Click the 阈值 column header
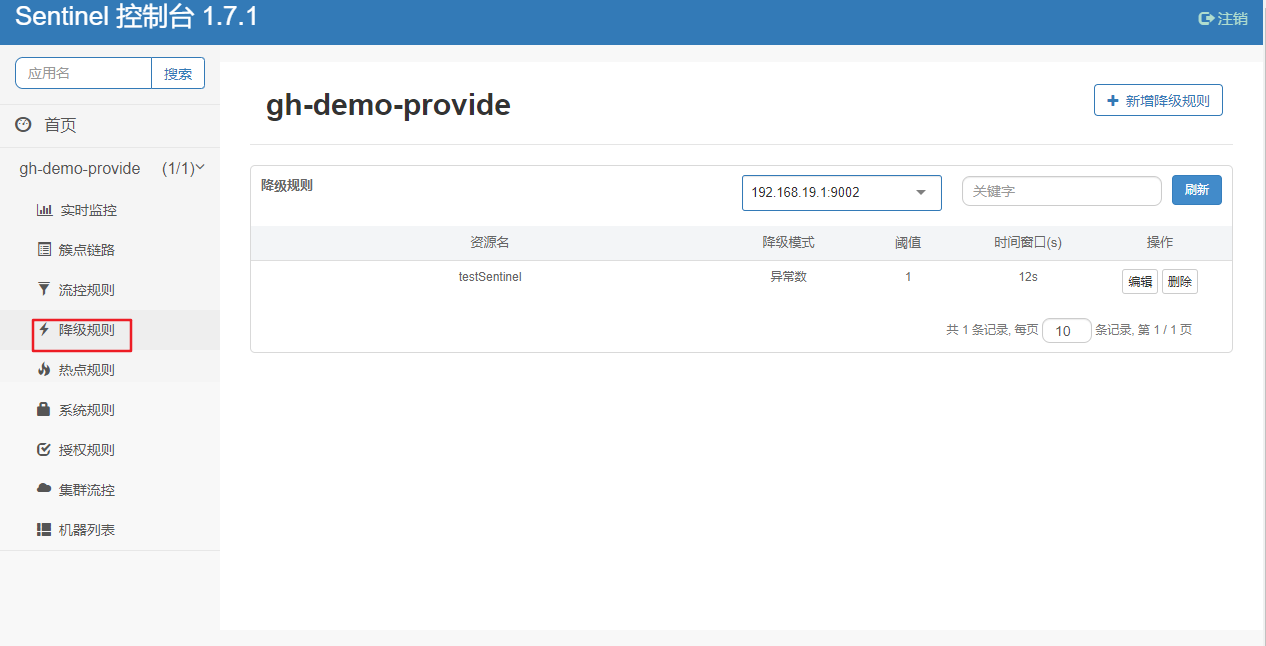Image resolution: width=1266 pixels, height=646 pixels. 908,243
